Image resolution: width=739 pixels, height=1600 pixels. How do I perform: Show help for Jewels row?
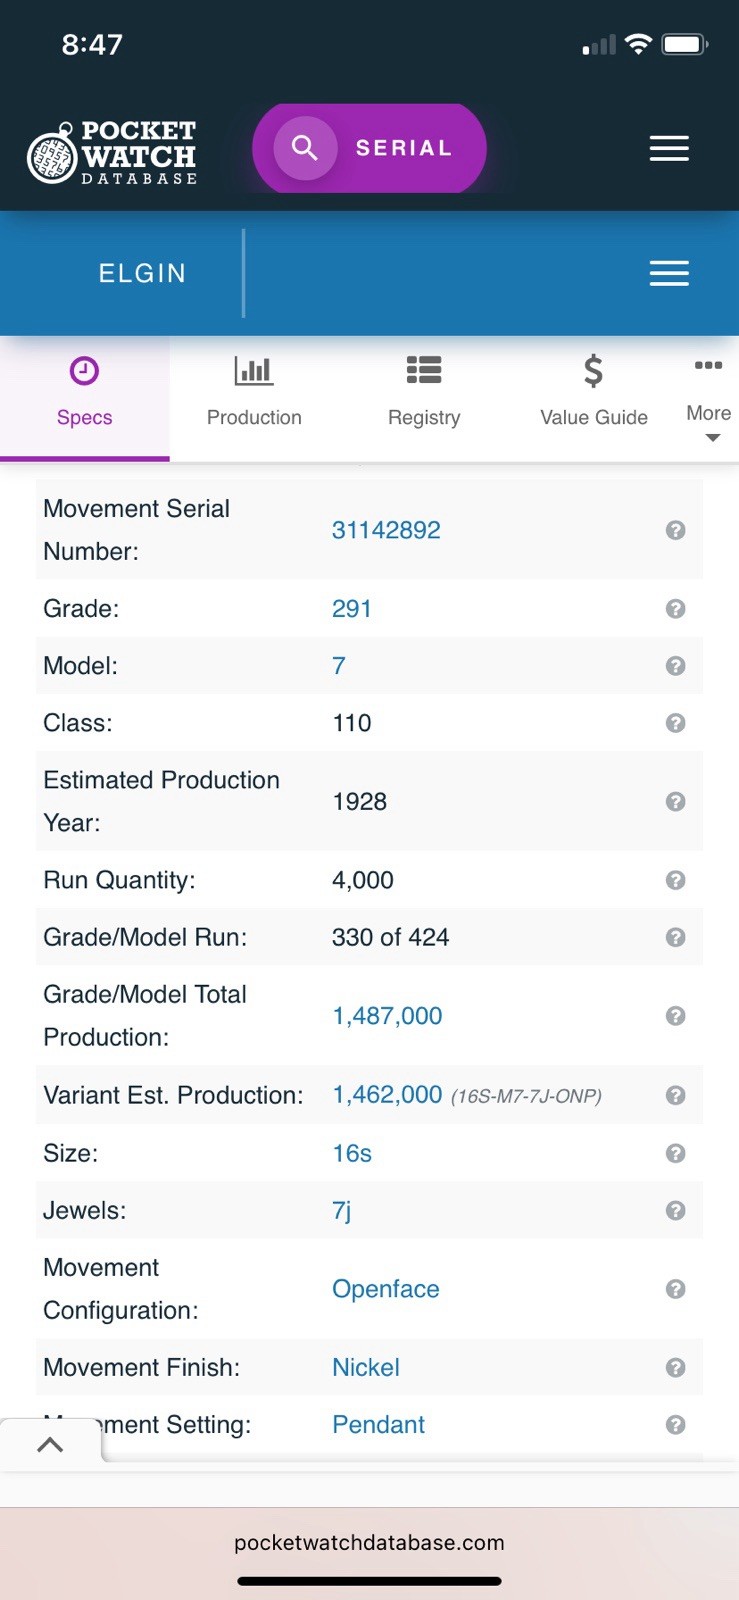(x=676, y=1211)
